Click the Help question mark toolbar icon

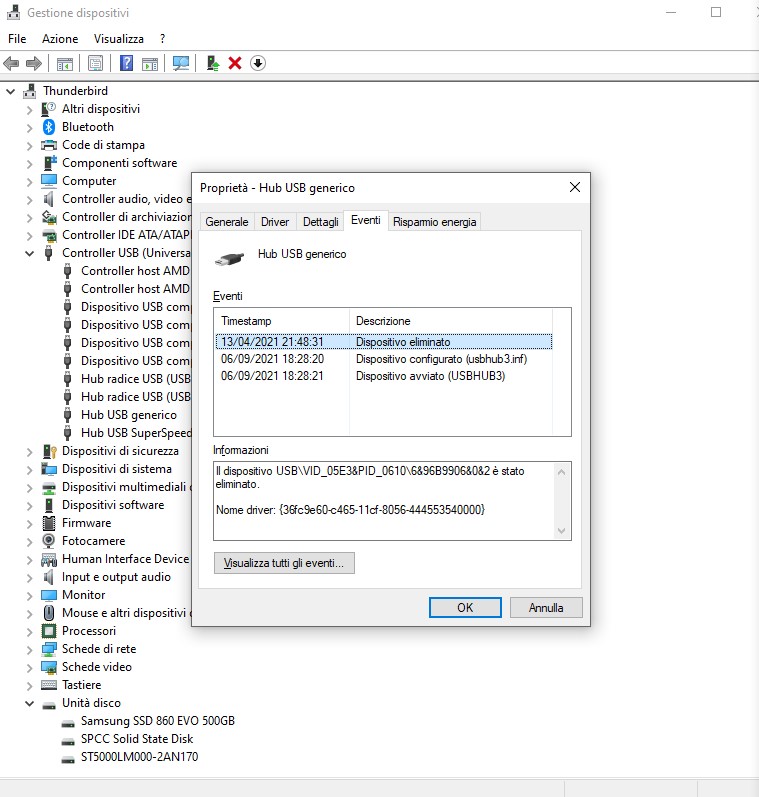(127, 63)
